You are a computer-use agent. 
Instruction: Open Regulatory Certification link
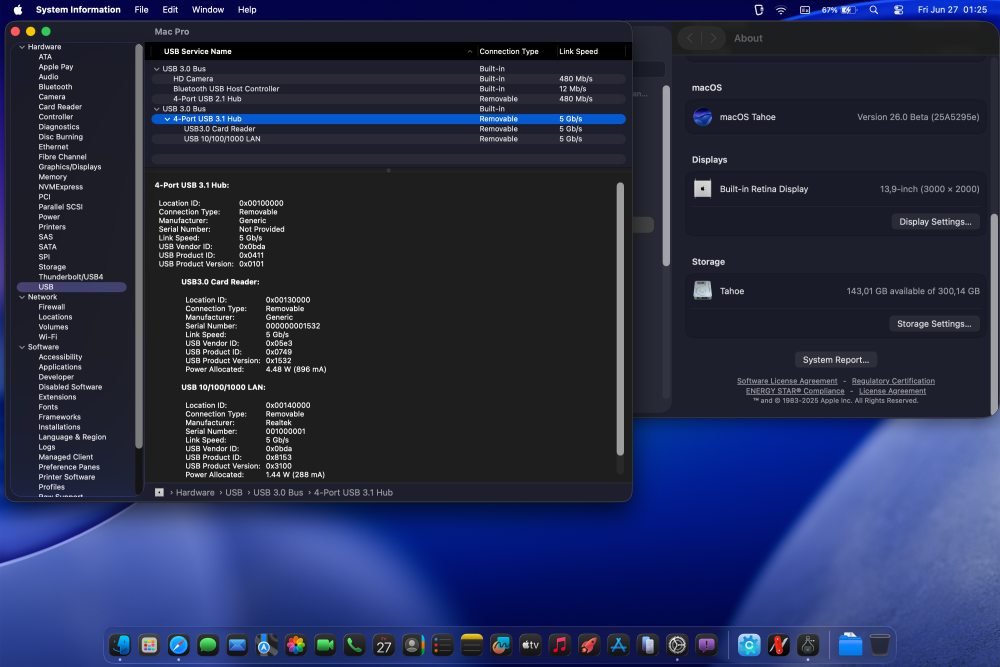pyautogui.click(x=893, y=381)
